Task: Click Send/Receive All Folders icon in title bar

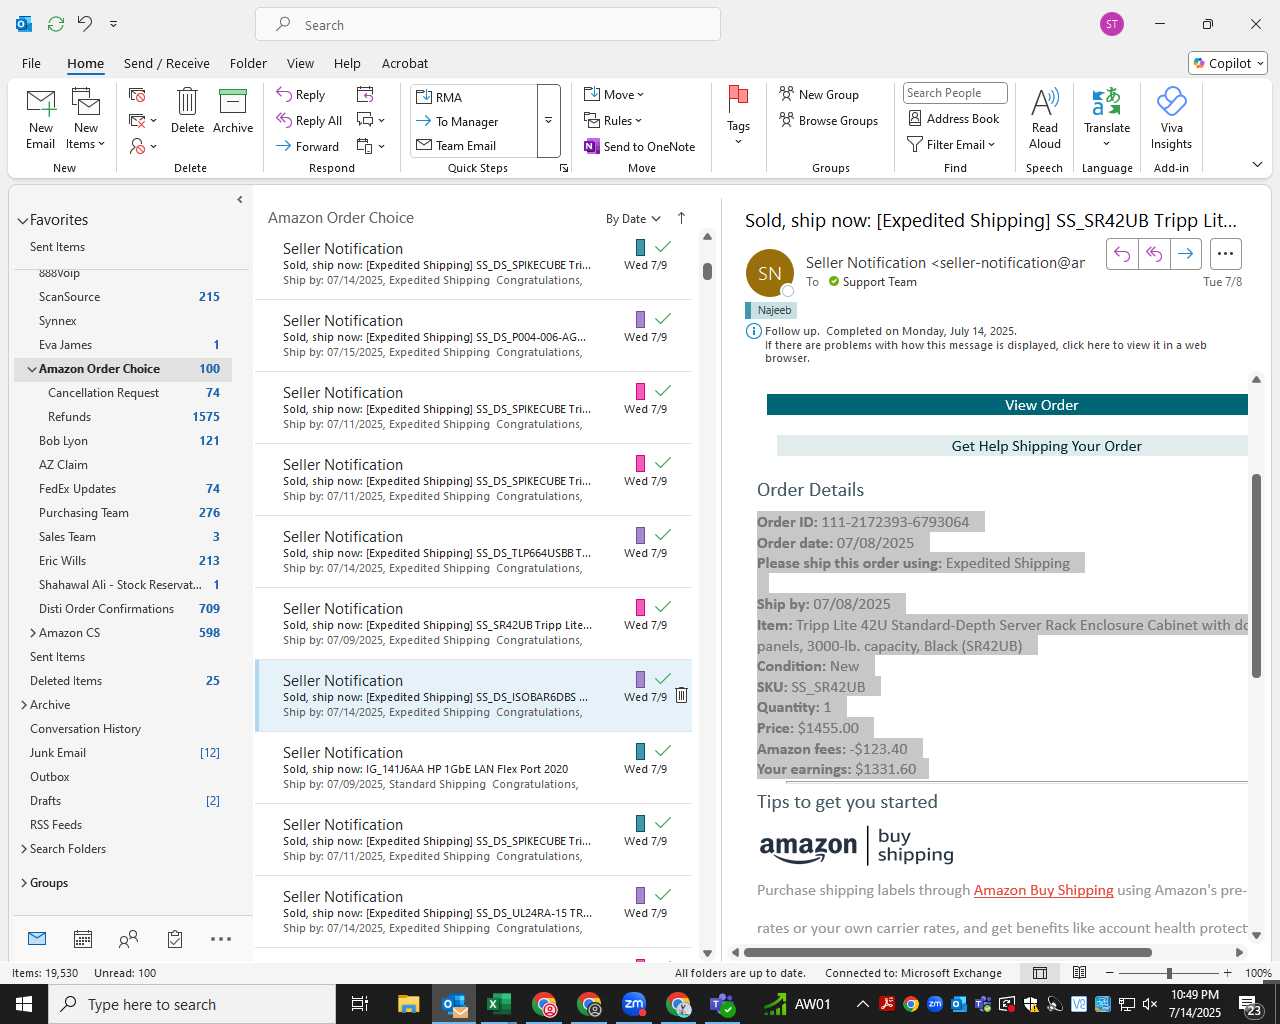Action: (x=56, y=24)
